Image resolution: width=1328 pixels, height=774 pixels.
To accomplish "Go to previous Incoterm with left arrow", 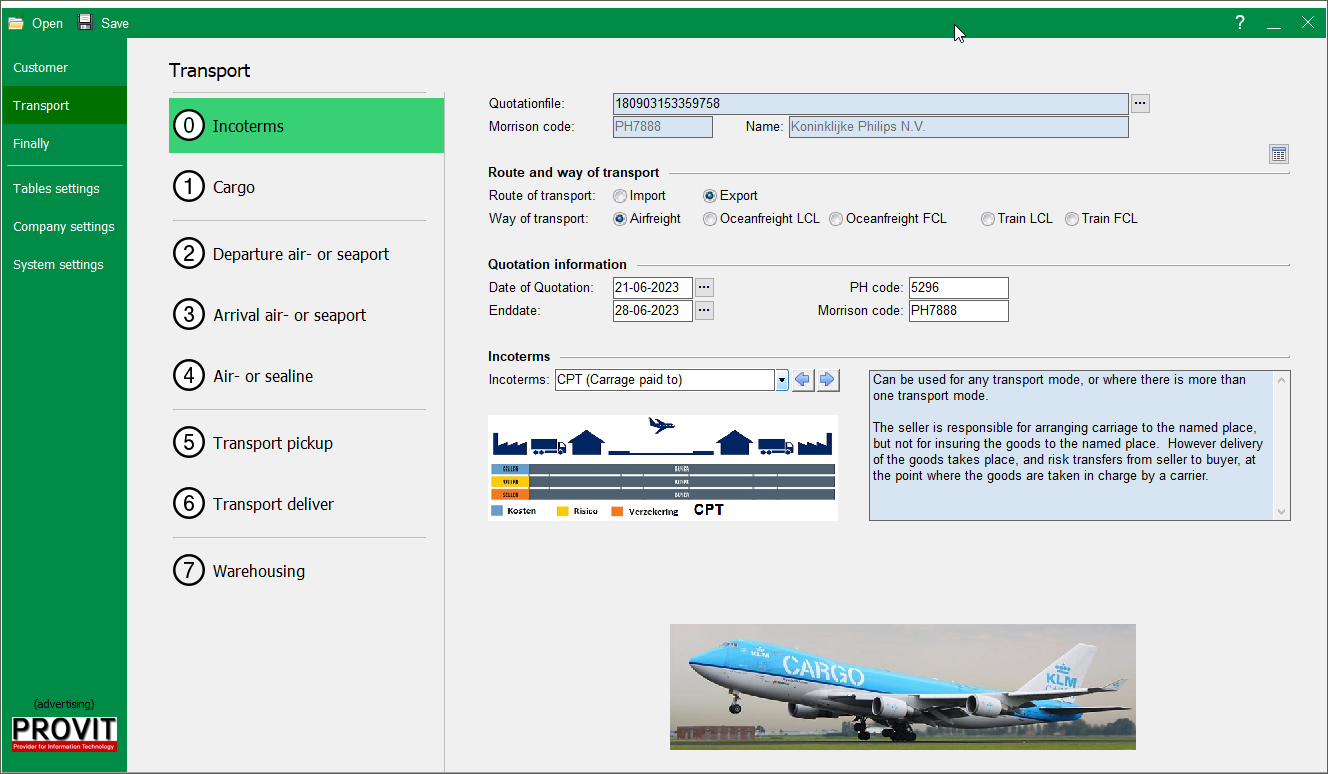I will point(803,380).
